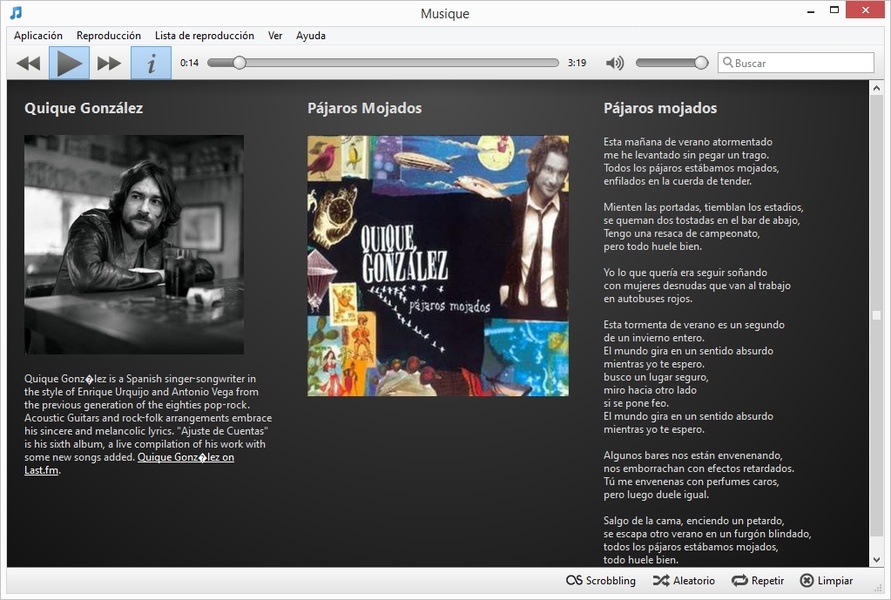The height and width of the screenshot is (600, 891).
Task: Open the Ayuda menu
Action: point(311,35)
